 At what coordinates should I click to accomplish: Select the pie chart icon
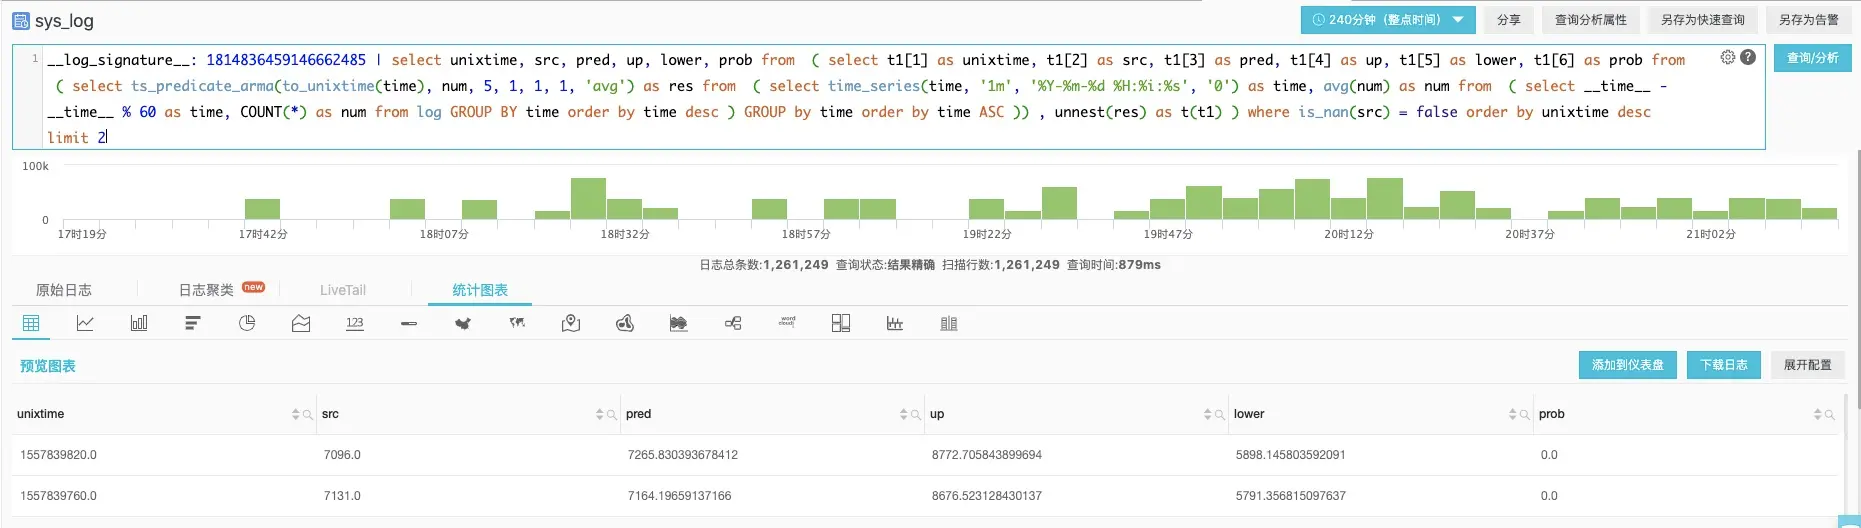click(247, 323)
